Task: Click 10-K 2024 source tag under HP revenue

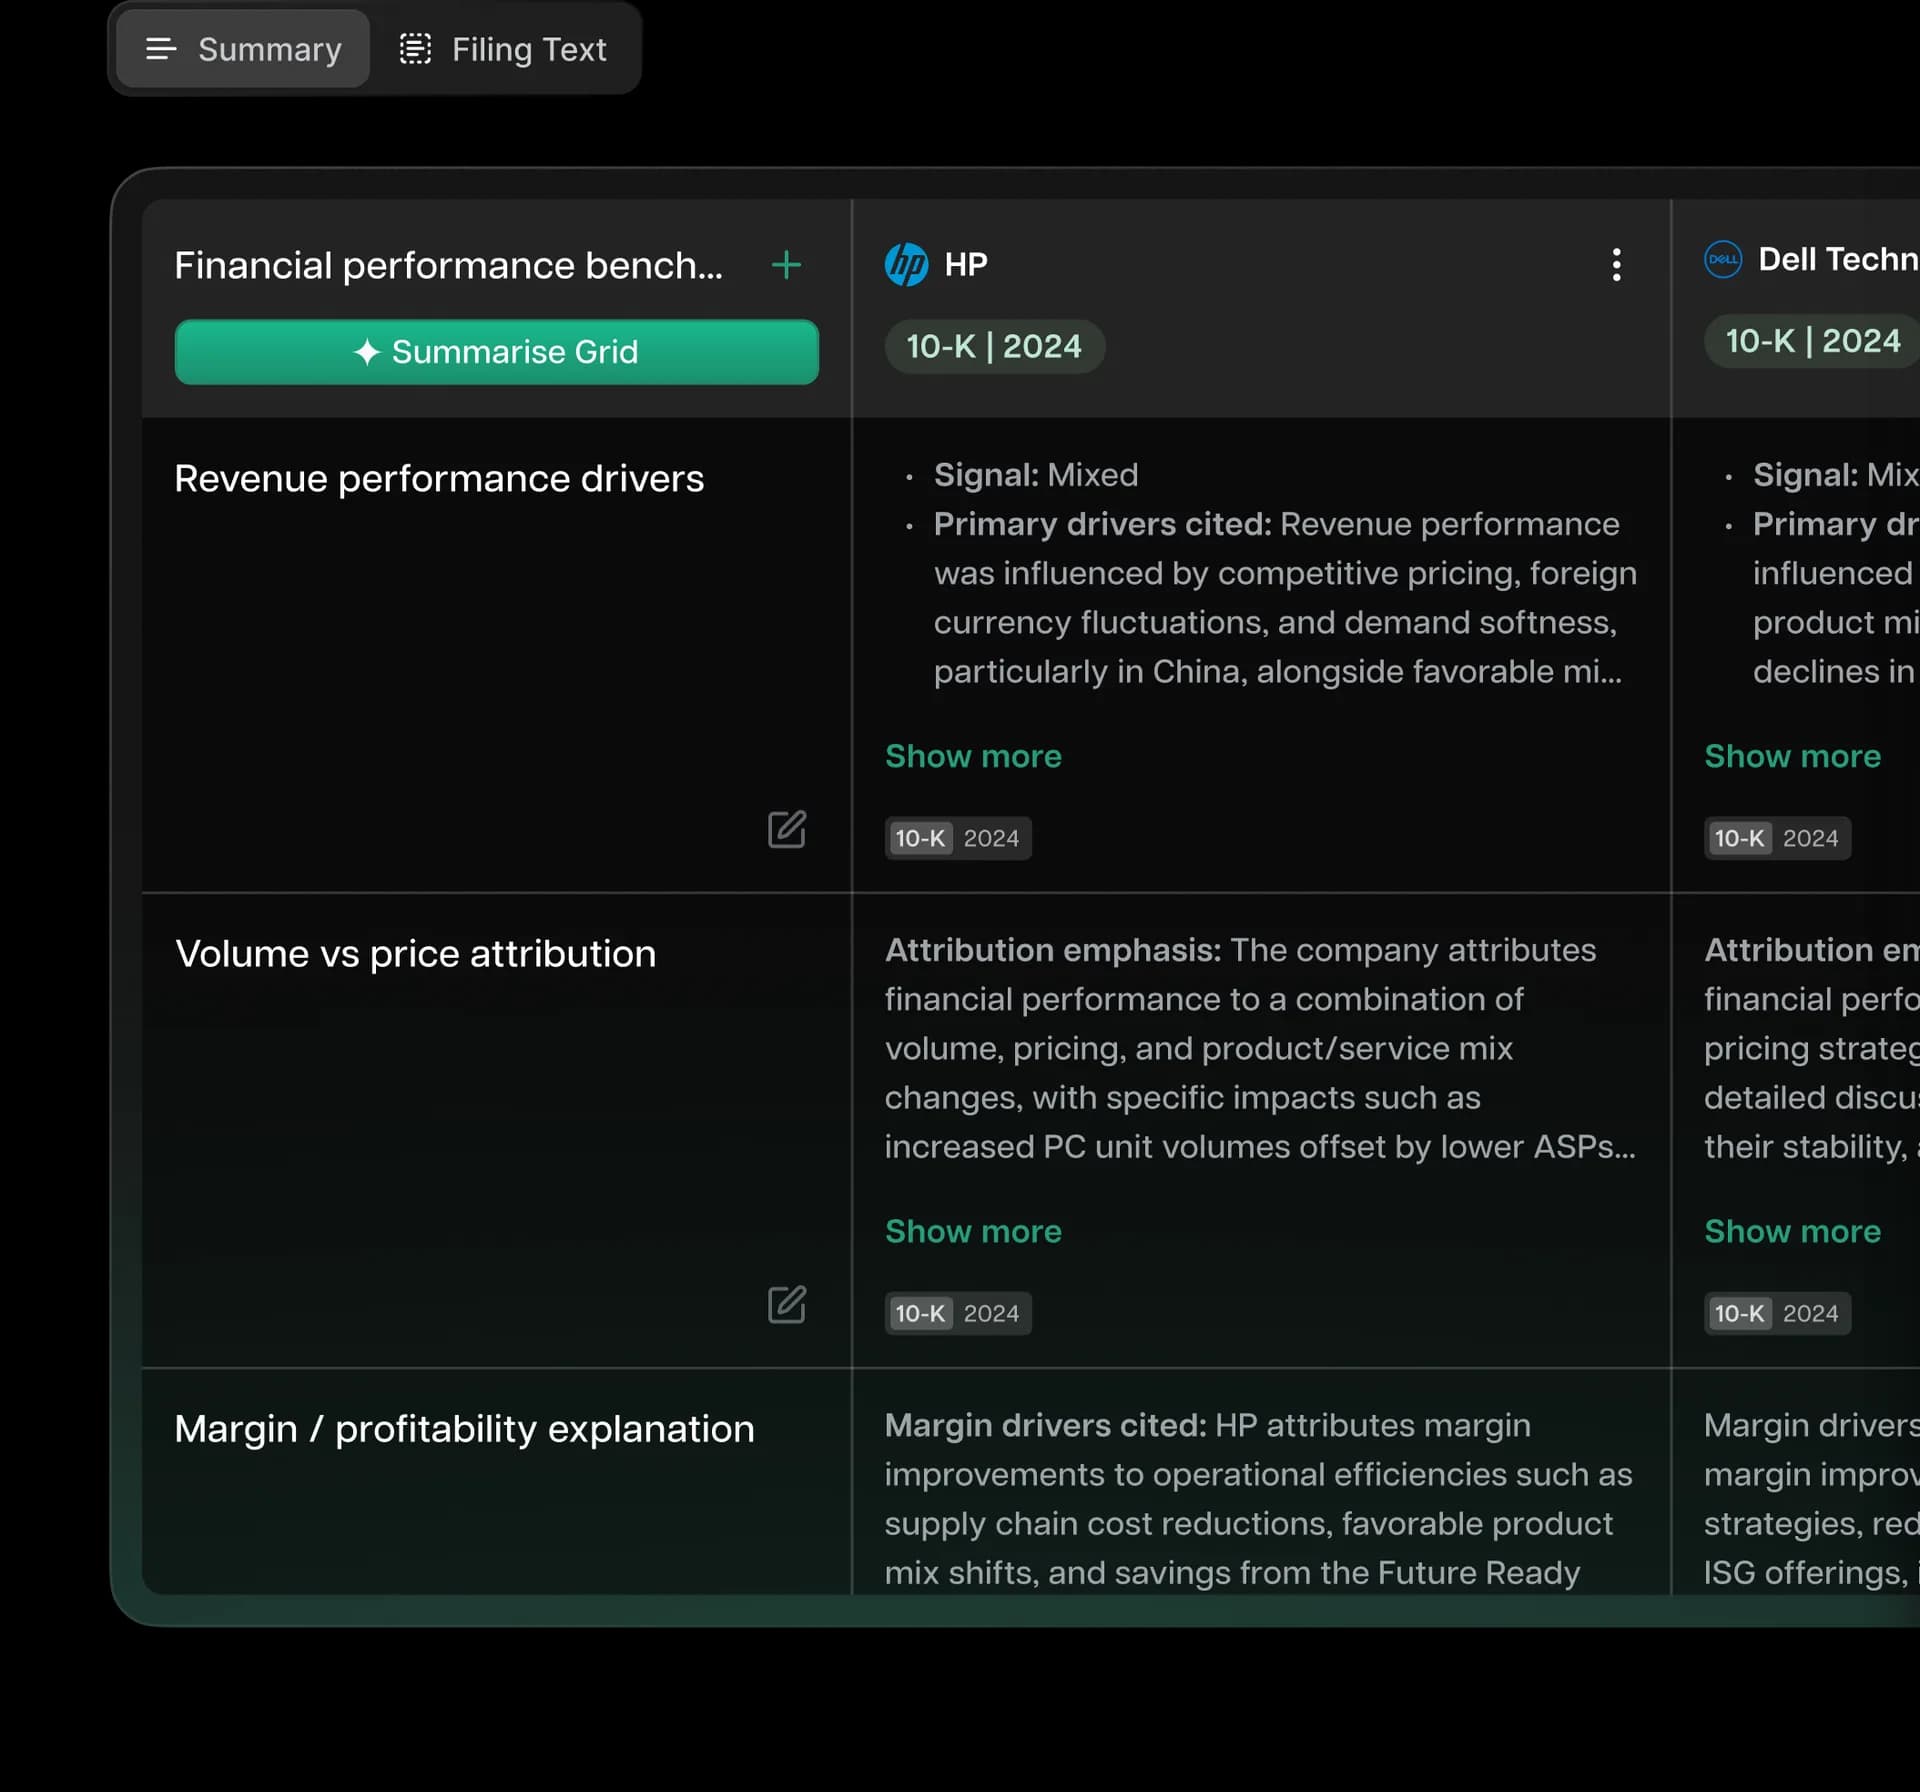Action: [x=957, y=838]
